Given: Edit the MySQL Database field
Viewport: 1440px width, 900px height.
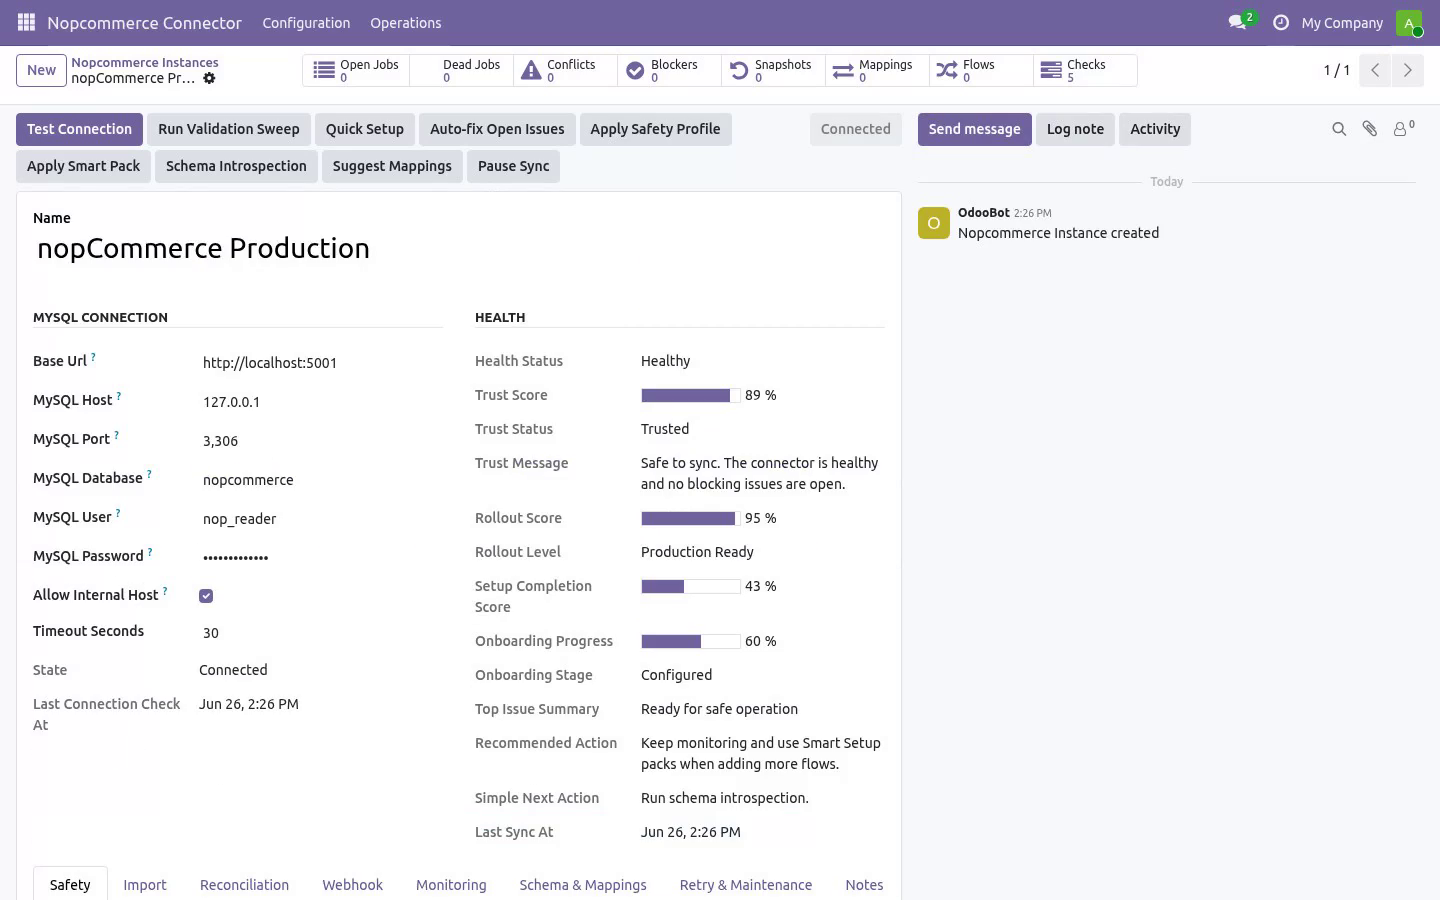Looking at the screenshot, I should pyautogui.click(x=321, y=480).
